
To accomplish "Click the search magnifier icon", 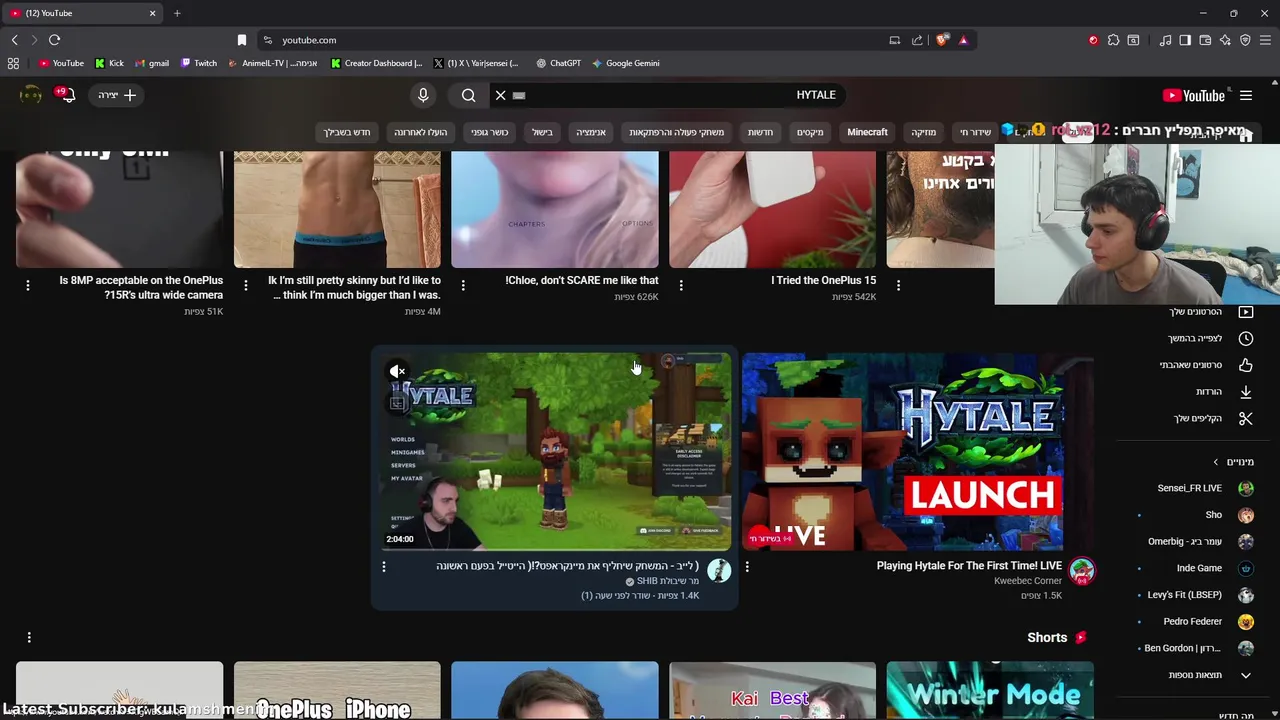I will (469, 95).
